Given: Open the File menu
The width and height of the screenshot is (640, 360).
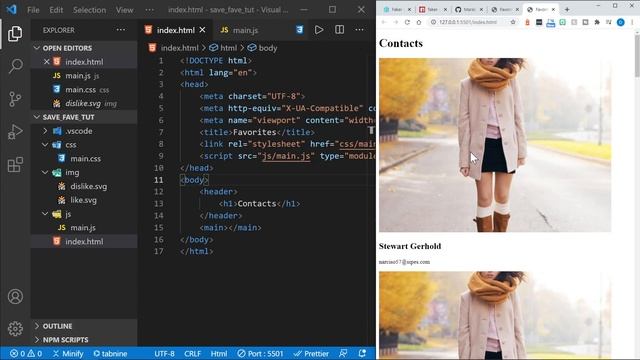Looking at the screenshot, I should pyautogui.click(x=33, y=10).
